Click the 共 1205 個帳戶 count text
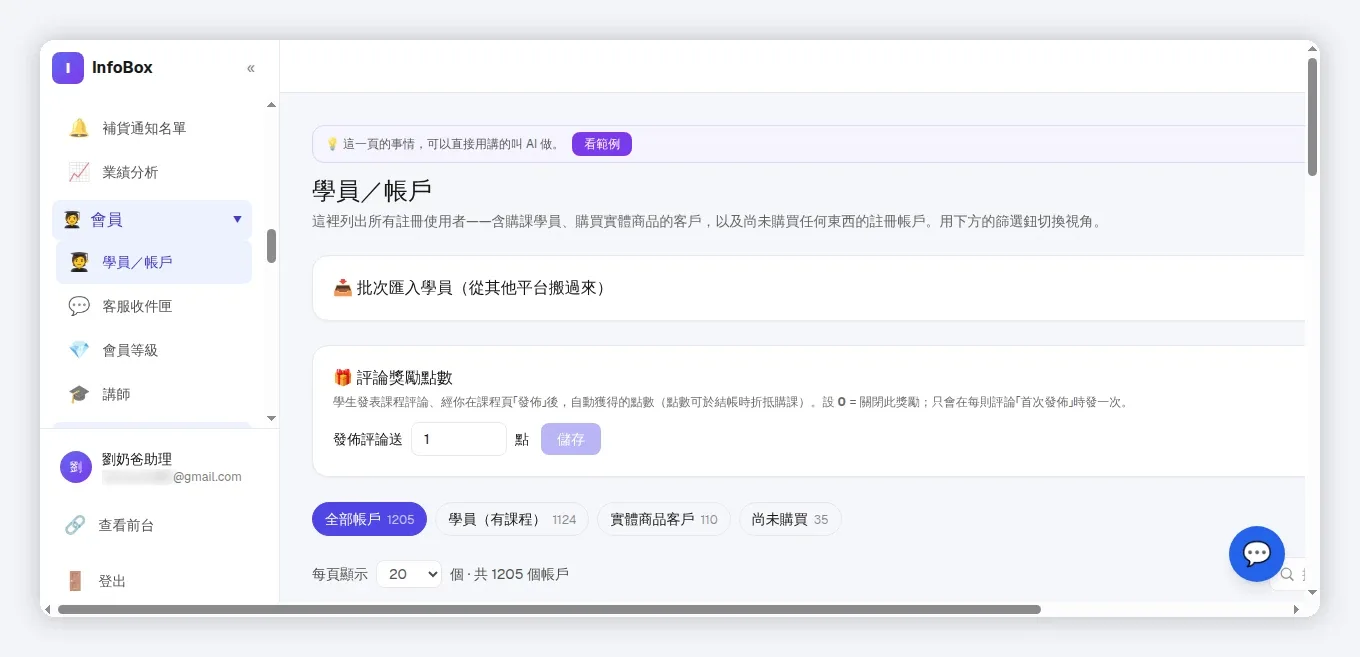The height and width of the screenshot is (657, 1360). [x=522, y=574]
